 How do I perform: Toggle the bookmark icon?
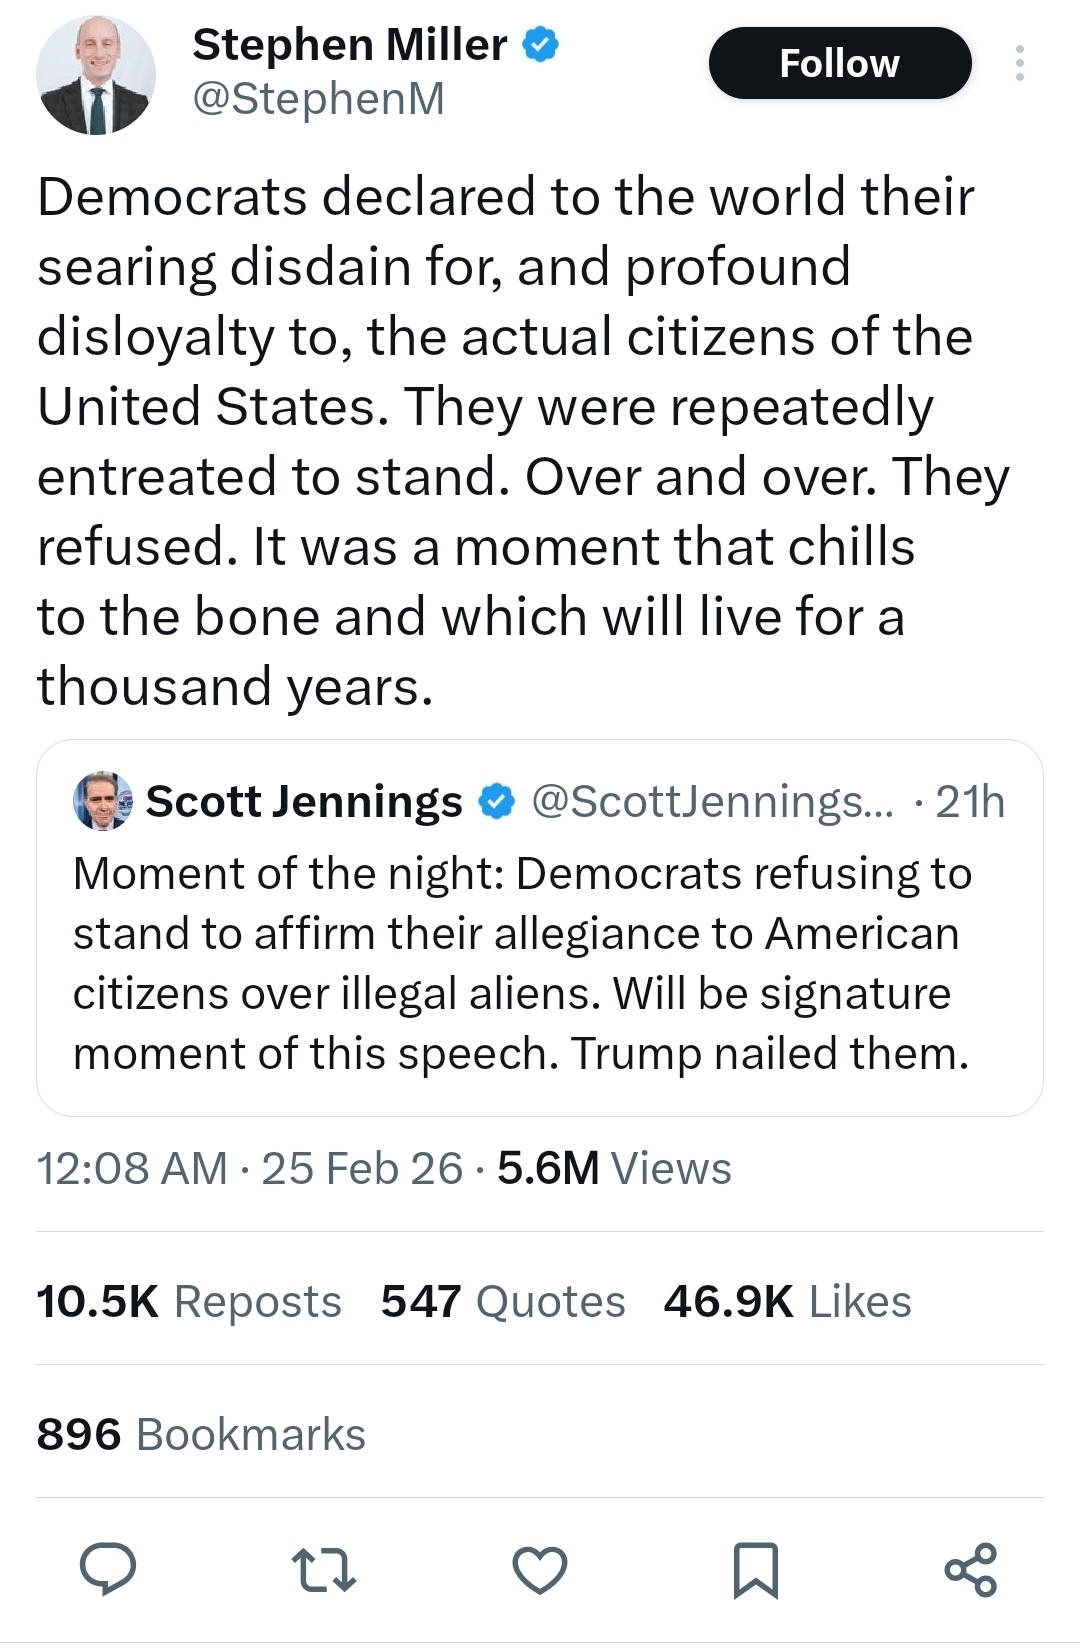pyautogui.click(x=755, y=1570)
